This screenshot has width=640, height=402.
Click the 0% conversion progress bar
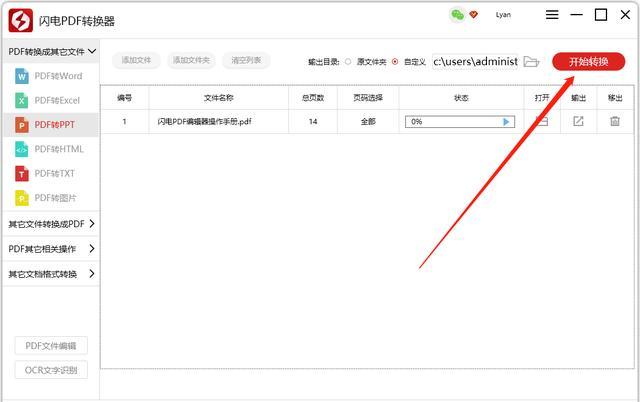460,122
